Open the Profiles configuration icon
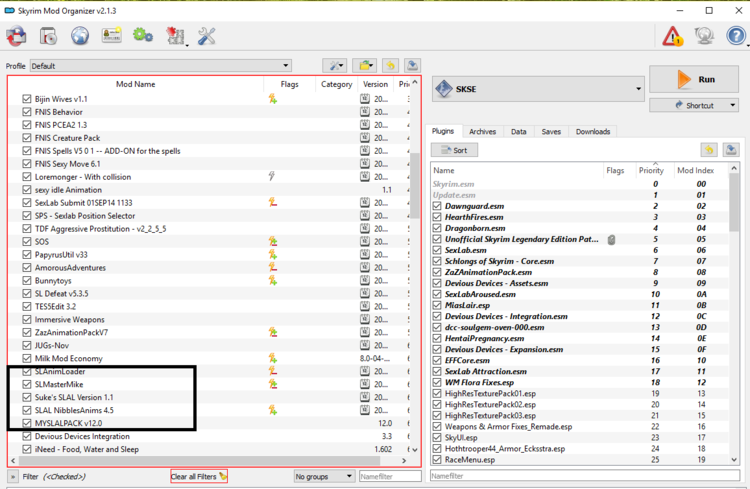Viewport: 750px width, 489px height. point(48,36)
